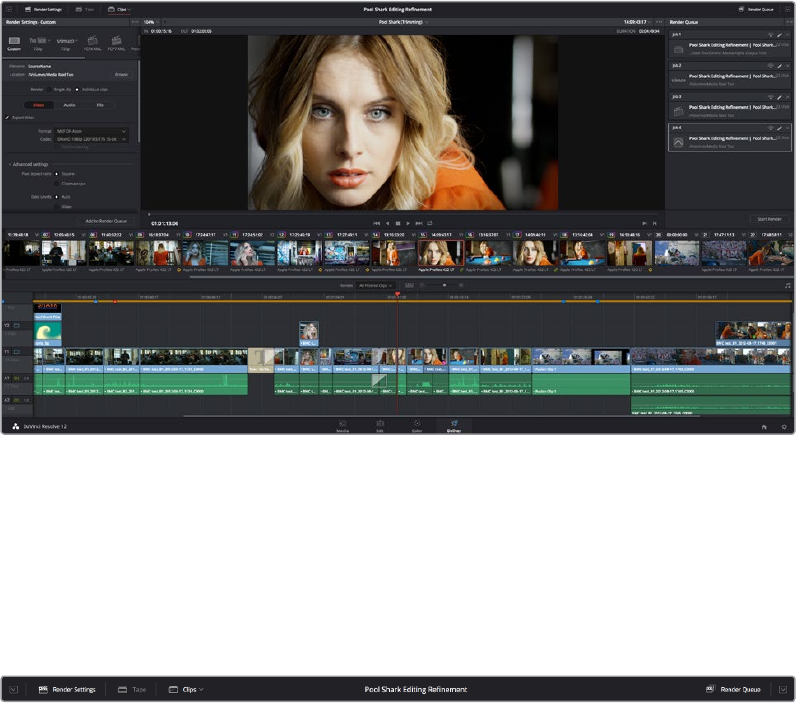Screen dimensions: 796x703
Task: Select Cinemascope pixel aspect ratio
Action: pos(58,183)
